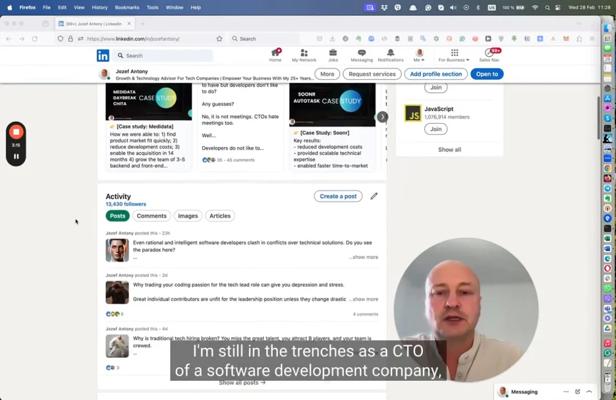
Task: Open the Bookmarks menu in Firefox
Action: [127, 7]
